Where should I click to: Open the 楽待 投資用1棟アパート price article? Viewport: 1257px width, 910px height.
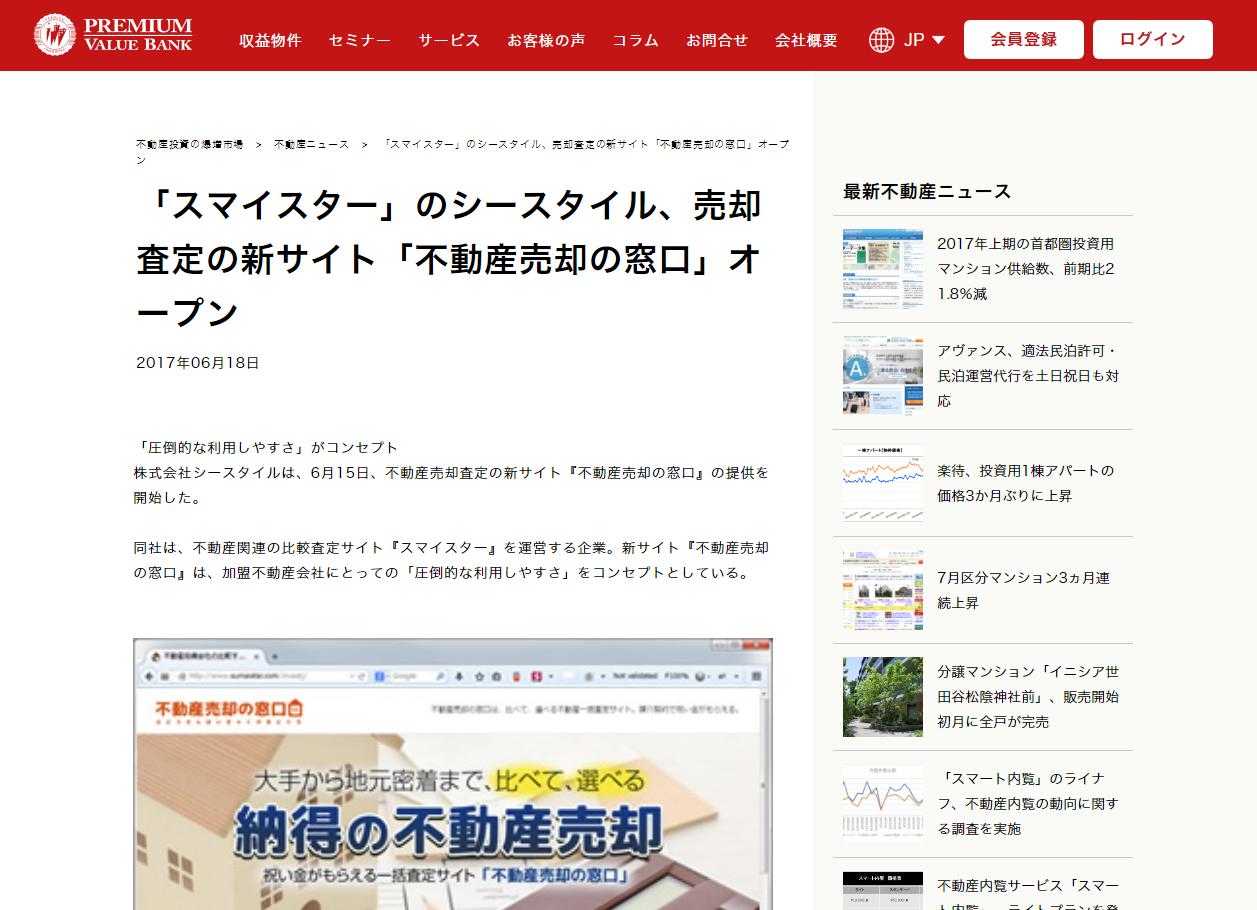1028,483
